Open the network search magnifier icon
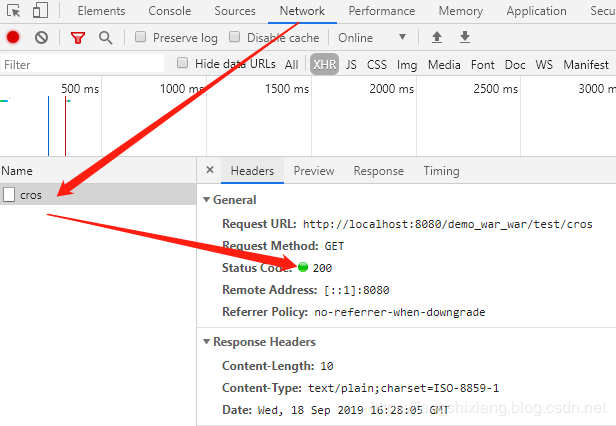616x426 pixels. point(105,38)
